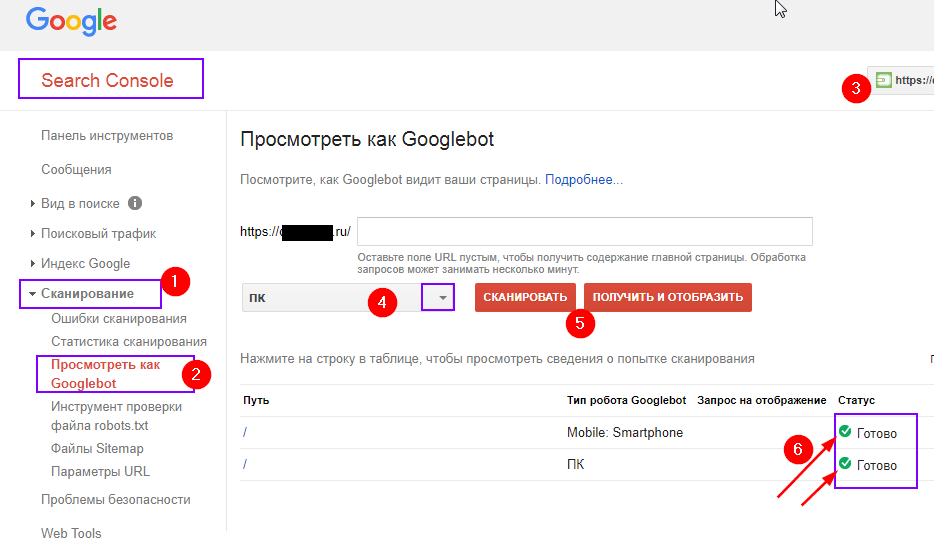Open Статистика сканирования page

click(x=129, y=342)
